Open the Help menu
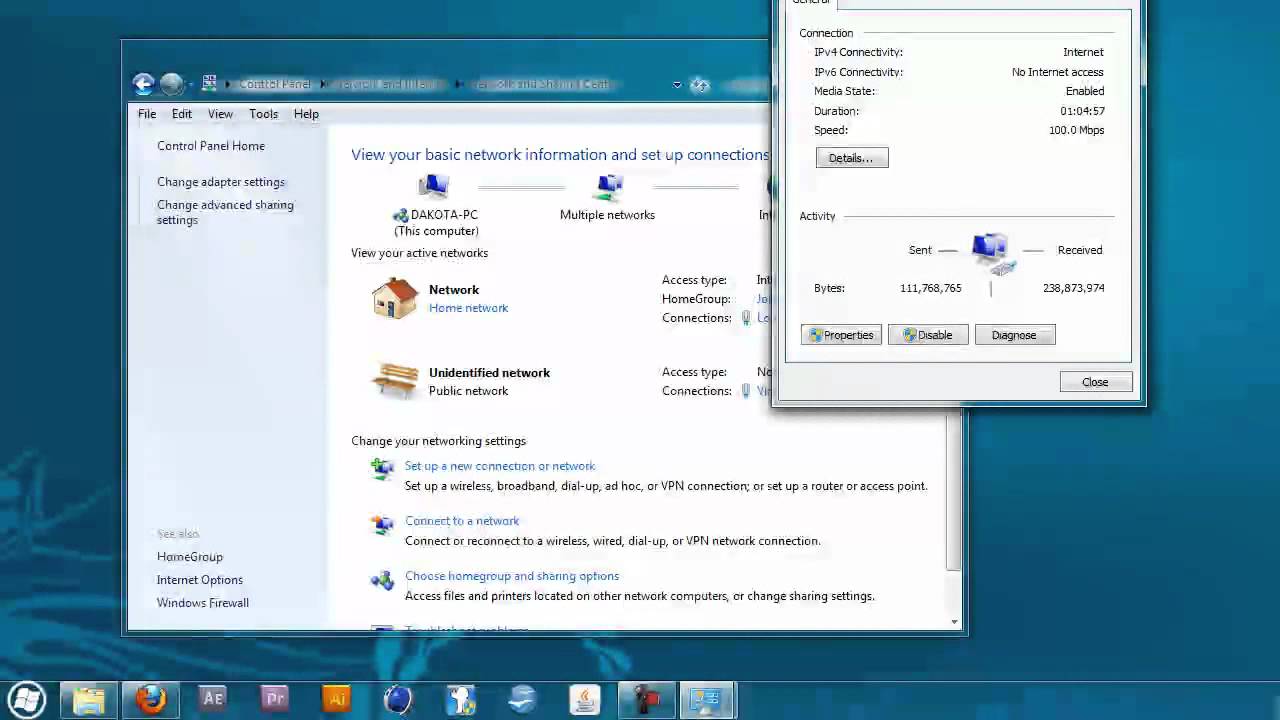Image resolution: width=1280 pixels, height=720 pixels. 306,114
